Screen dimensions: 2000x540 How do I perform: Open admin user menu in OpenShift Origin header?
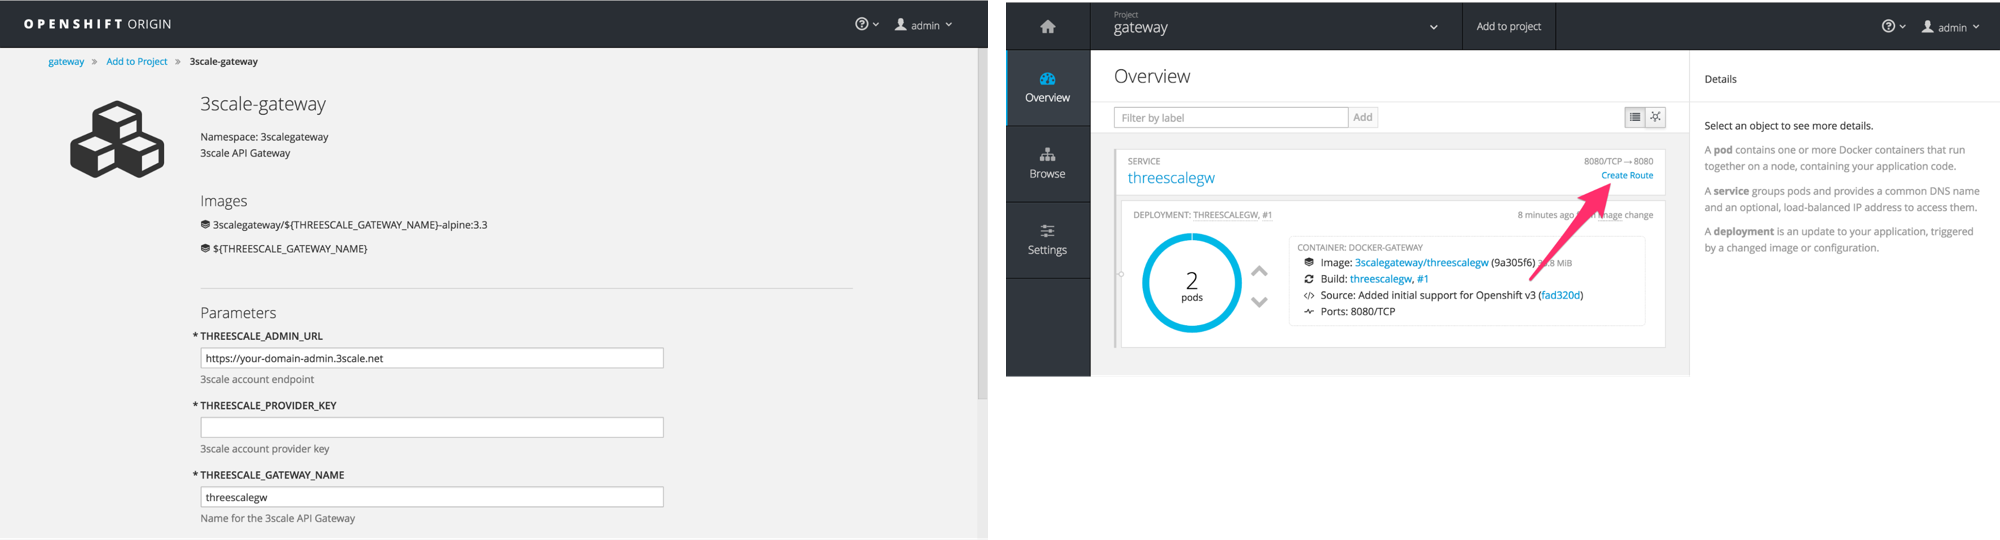(x=923, y=24)
